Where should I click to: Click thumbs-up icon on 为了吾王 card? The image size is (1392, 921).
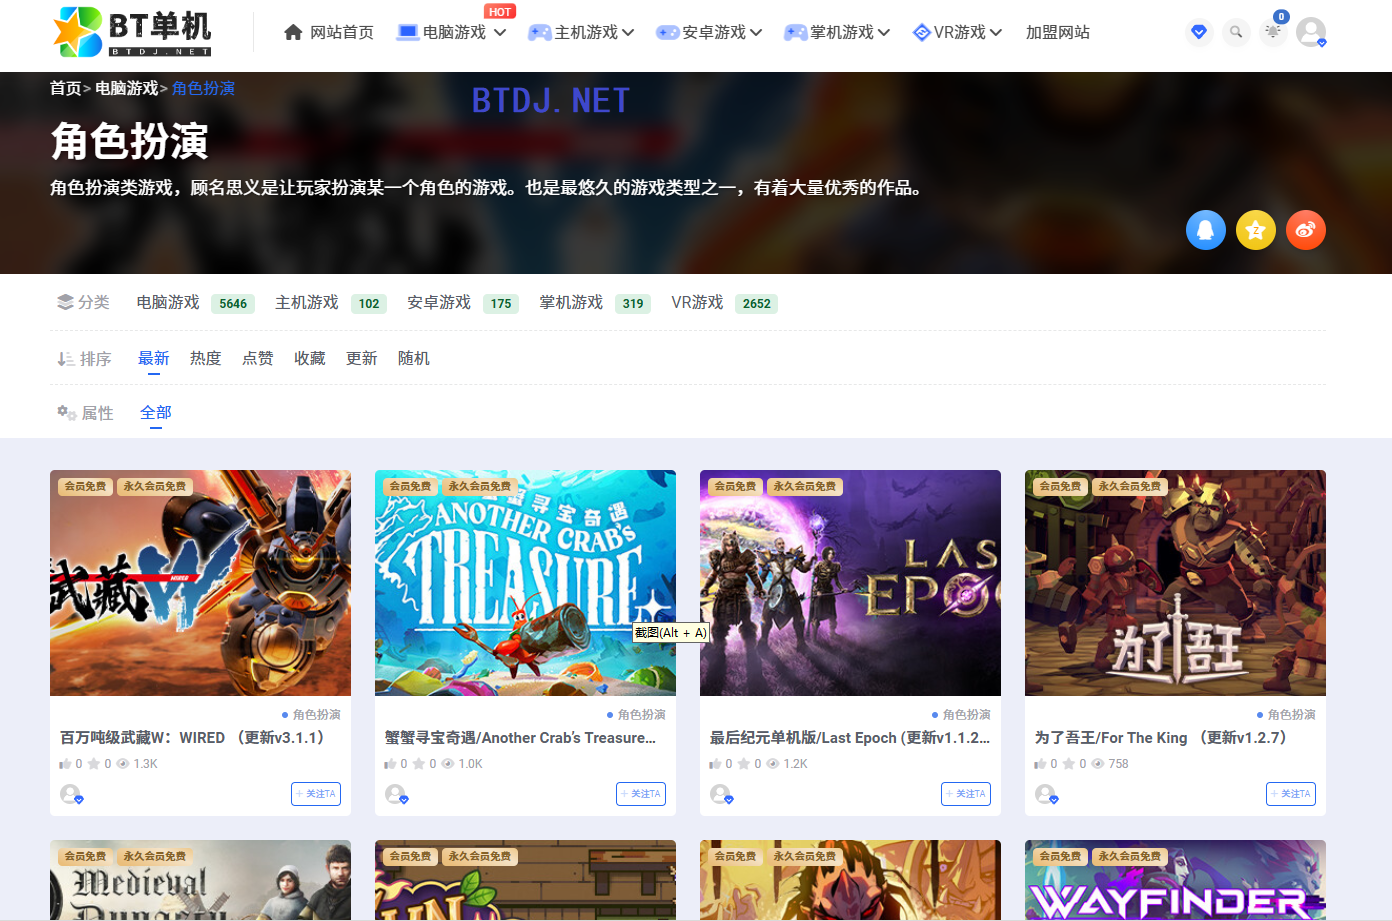[x=1040, y=764]
